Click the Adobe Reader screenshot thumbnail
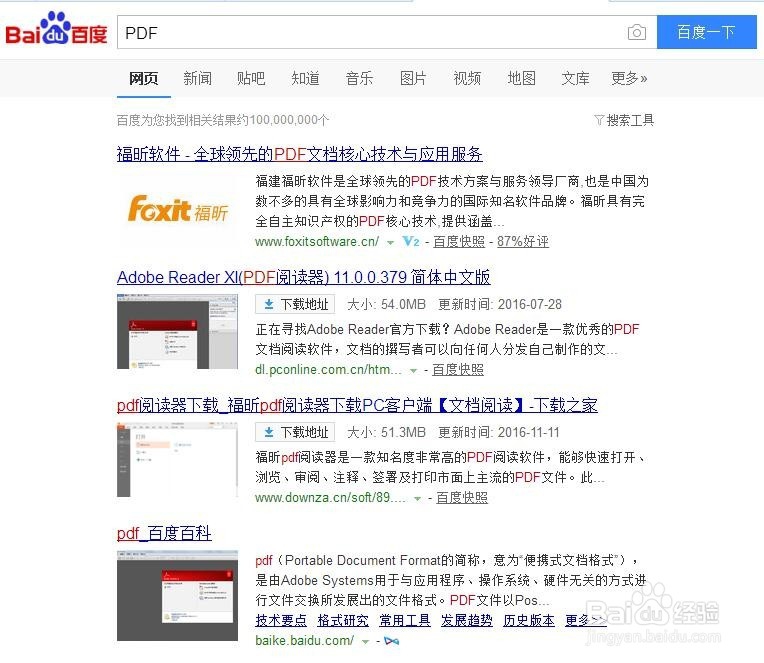 coord(177,331)
